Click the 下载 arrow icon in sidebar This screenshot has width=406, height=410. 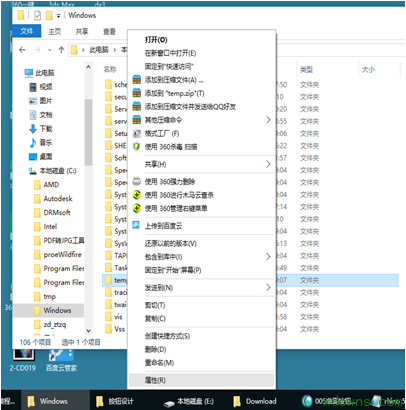[x=33, y=129]
